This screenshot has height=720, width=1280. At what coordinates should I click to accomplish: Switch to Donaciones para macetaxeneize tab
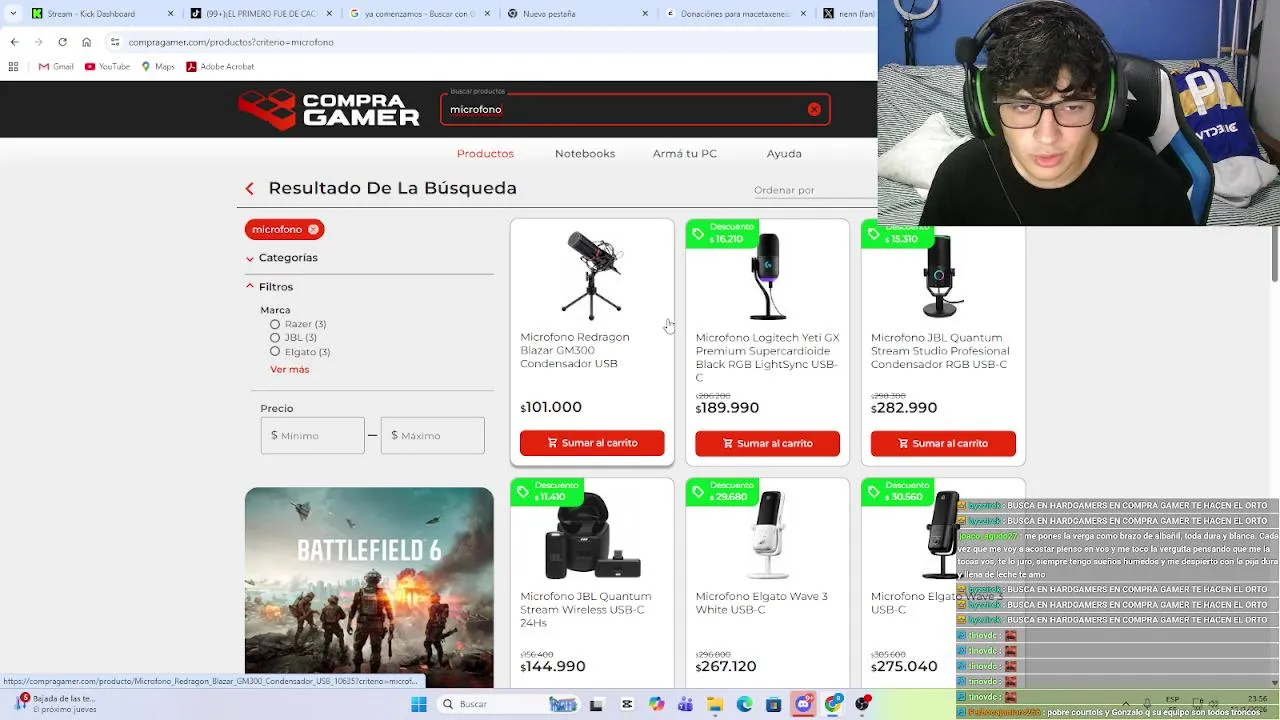tap(735, 14)
